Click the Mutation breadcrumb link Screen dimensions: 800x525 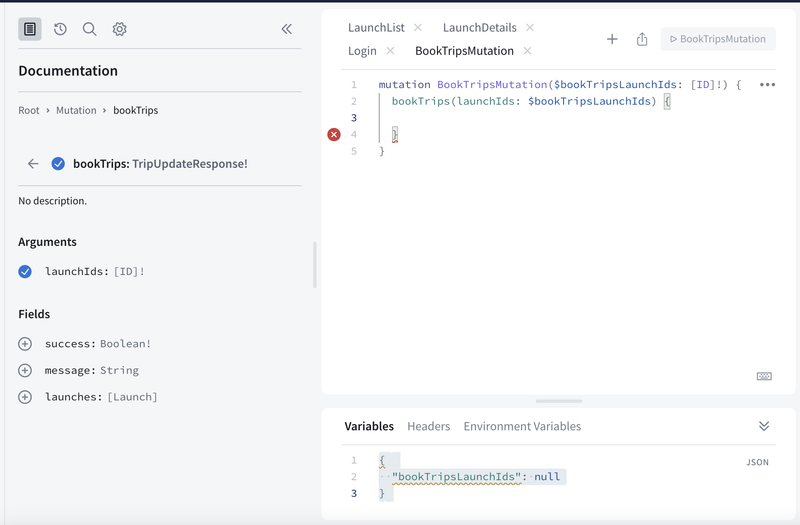[x=76, y=110]
